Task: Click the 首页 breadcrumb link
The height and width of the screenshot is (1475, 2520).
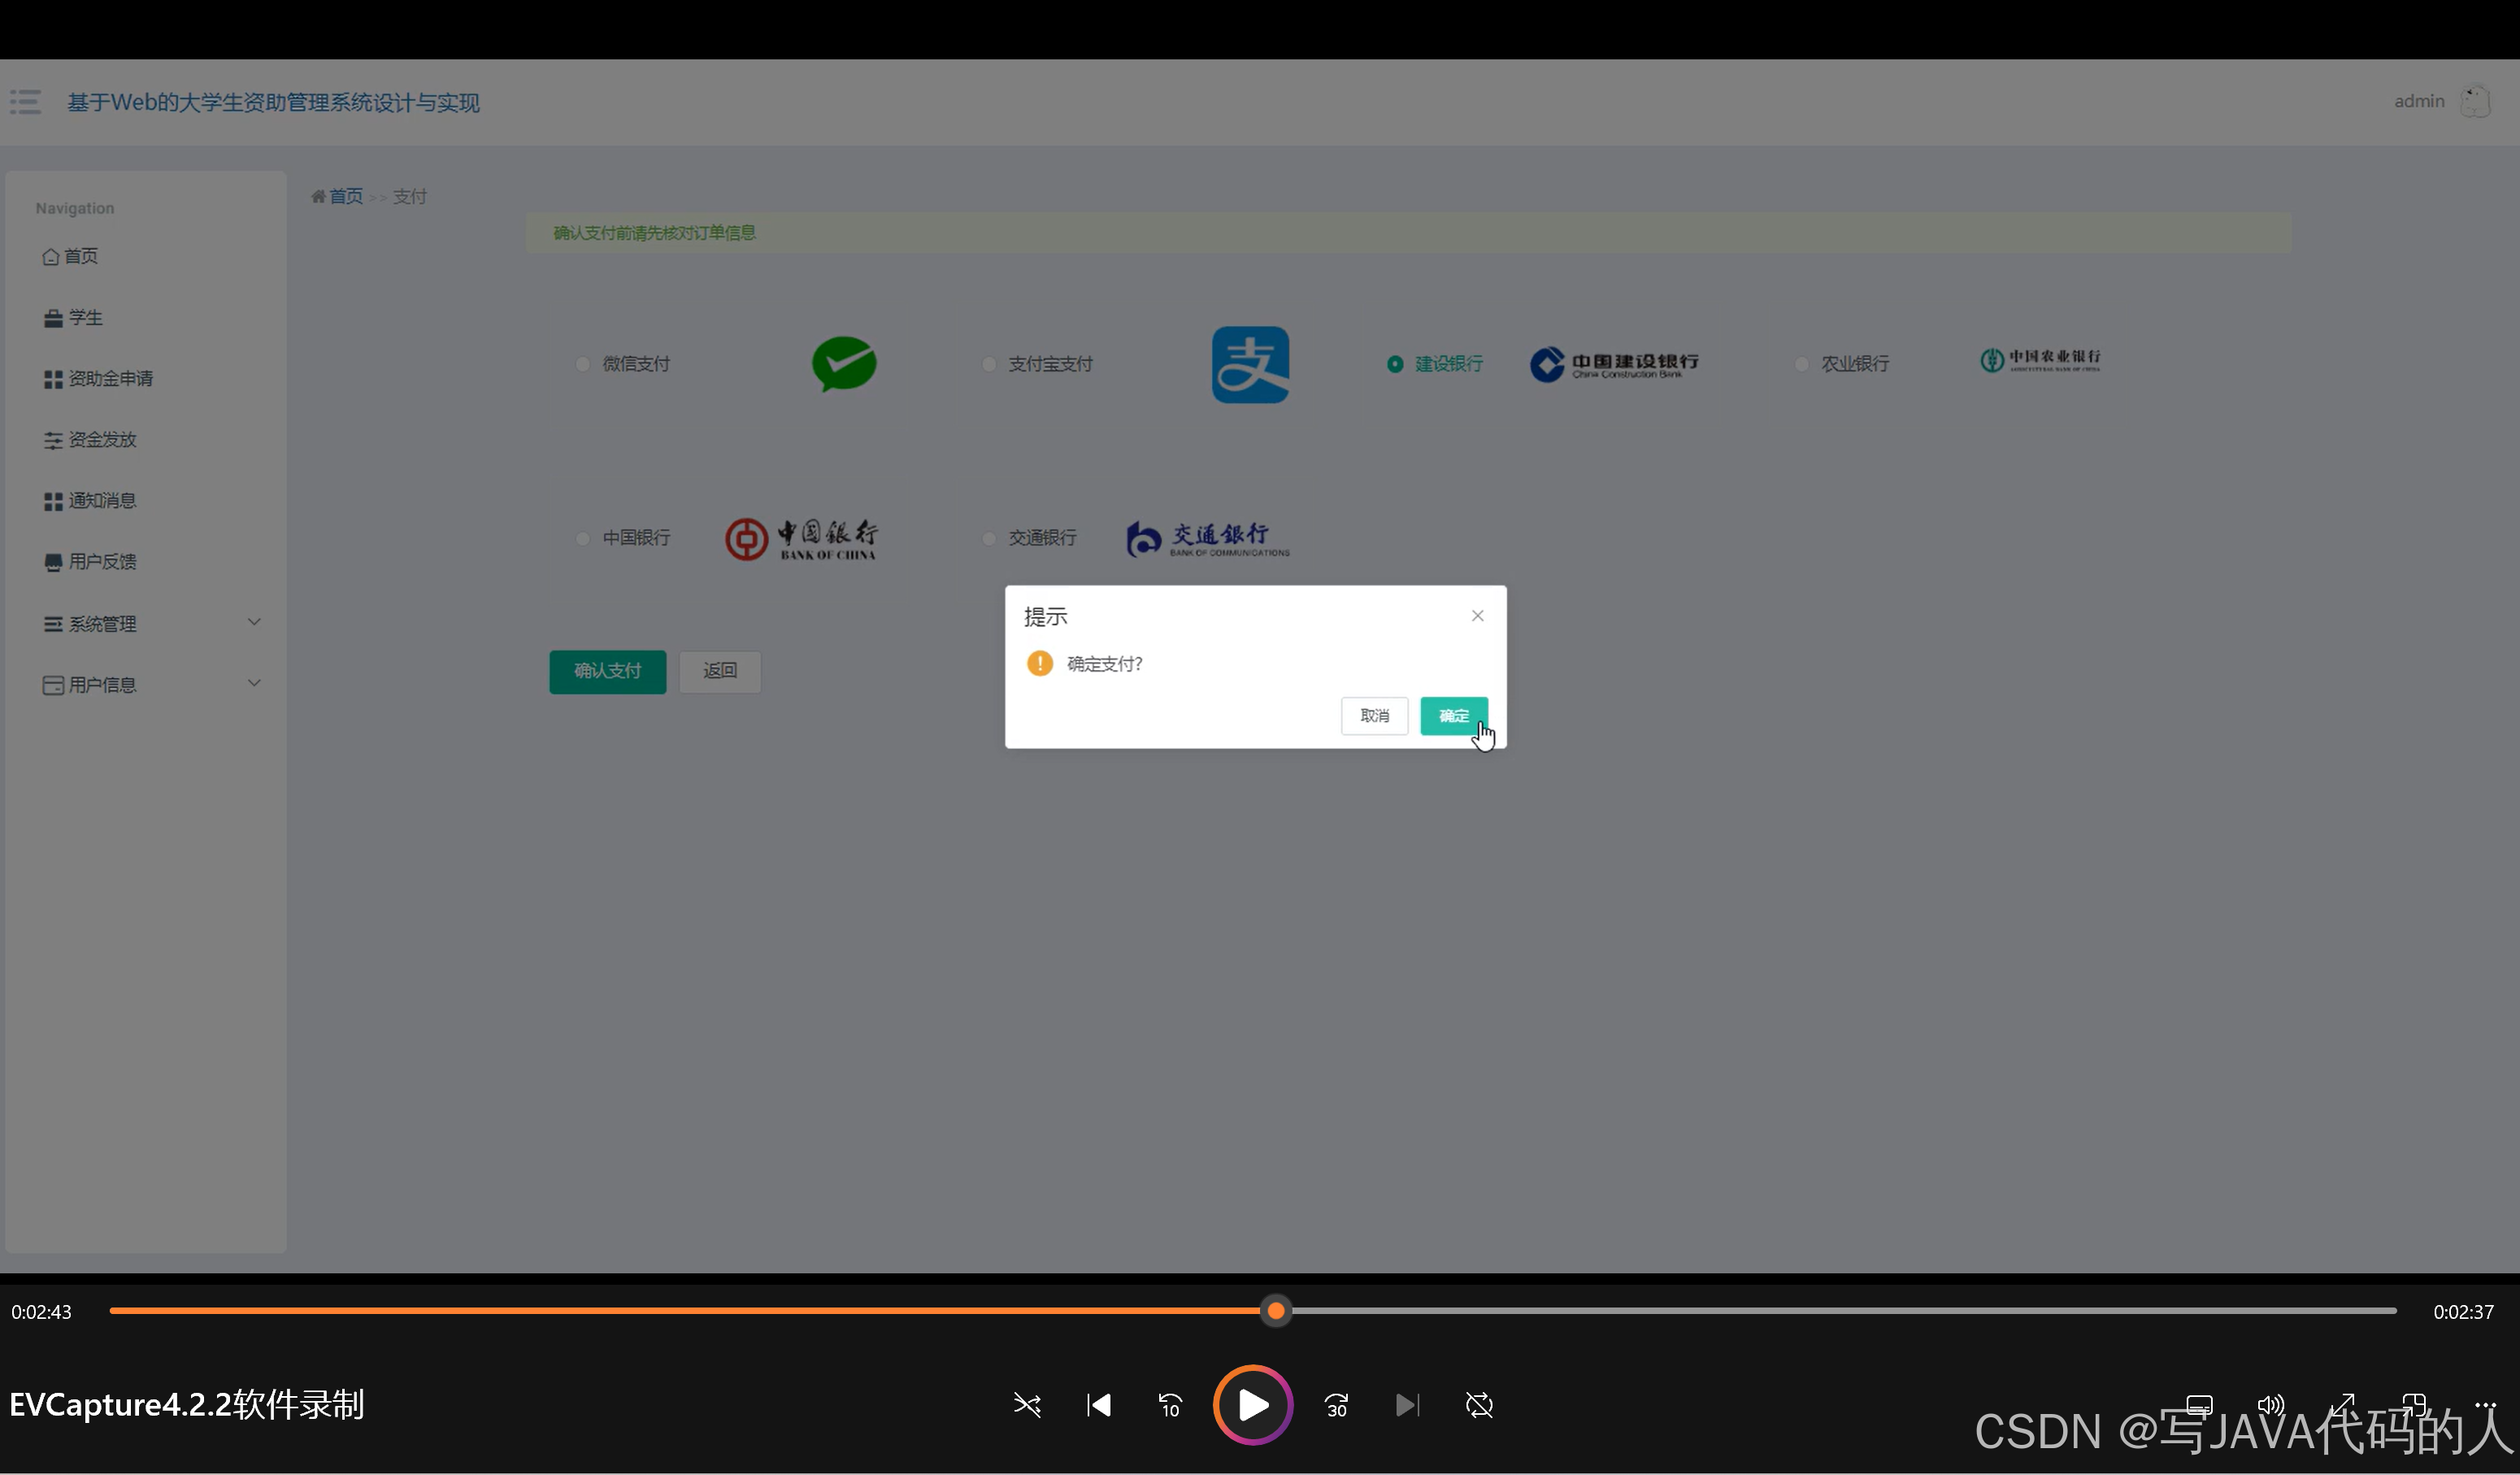Action: [346, 196]
